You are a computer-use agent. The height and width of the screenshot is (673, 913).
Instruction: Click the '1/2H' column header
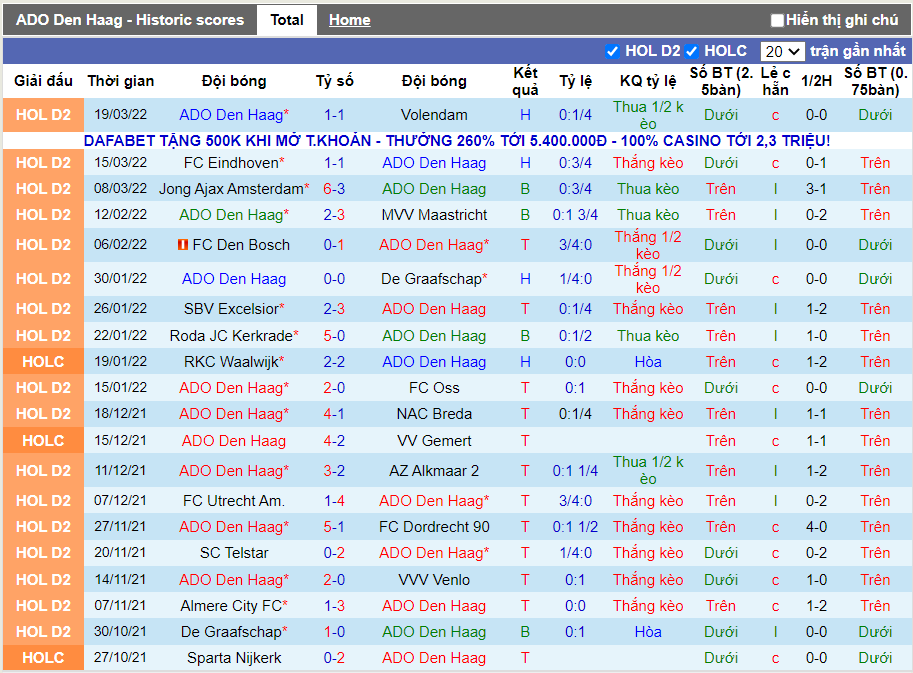click(816, 81)
